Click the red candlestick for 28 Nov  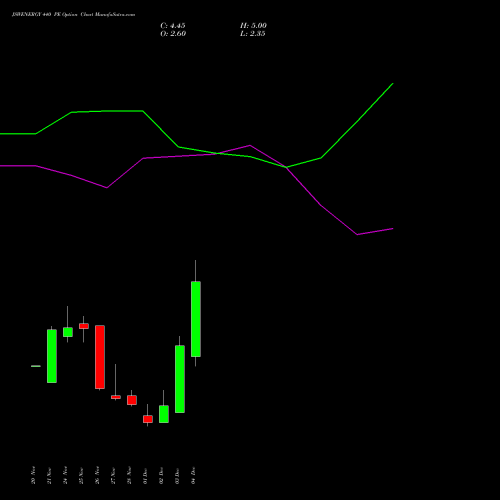[132, 400]
